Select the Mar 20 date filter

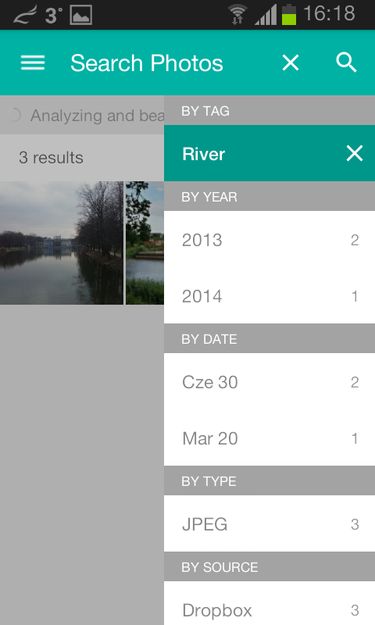point(269,438)
